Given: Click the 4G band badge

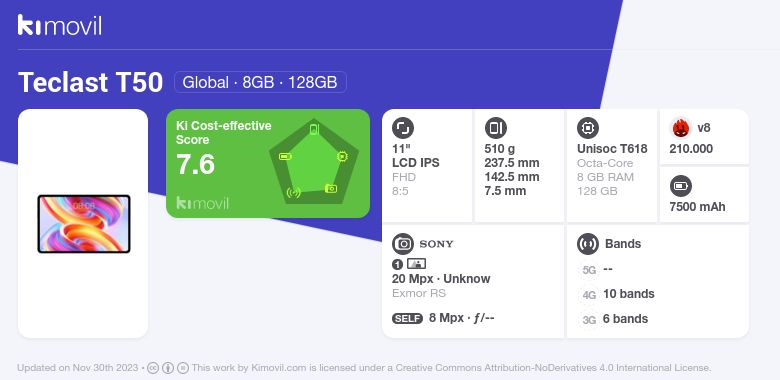Looking at the screenshot, I should coord(589,295).
